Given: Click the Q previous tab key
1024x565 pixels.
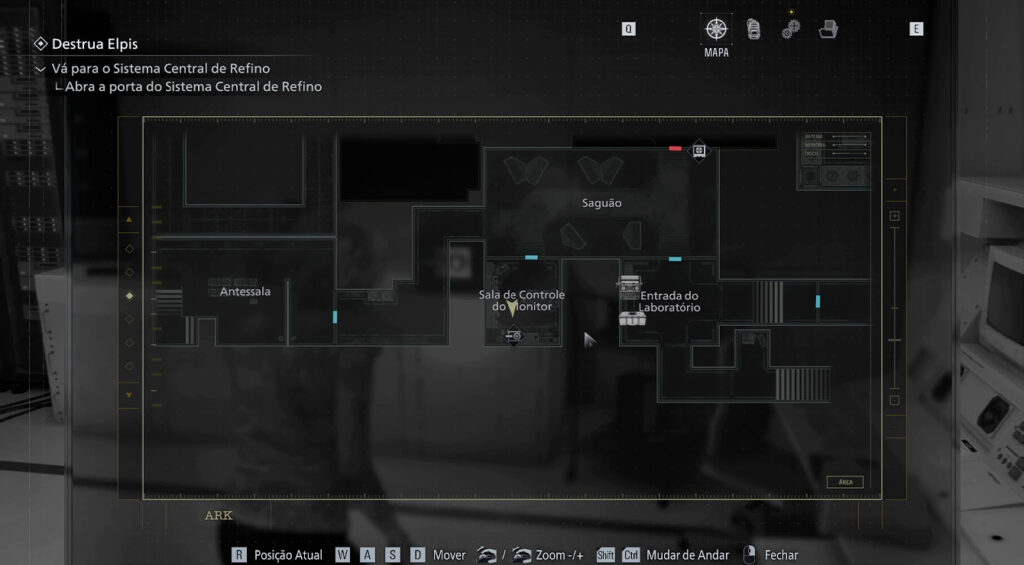Looking at the screenshot, I should (628, 29).
